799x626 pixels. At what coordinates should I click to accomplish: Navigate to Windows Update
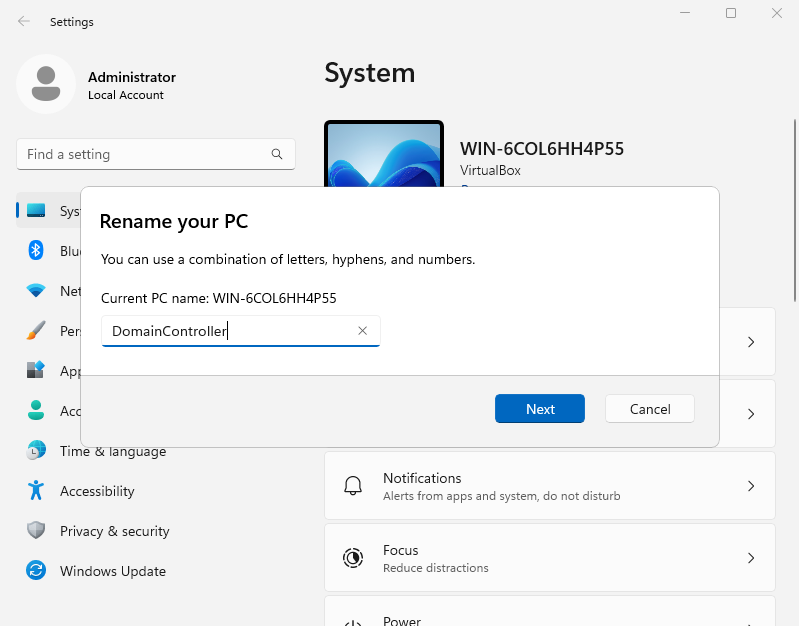pos(112,571)
